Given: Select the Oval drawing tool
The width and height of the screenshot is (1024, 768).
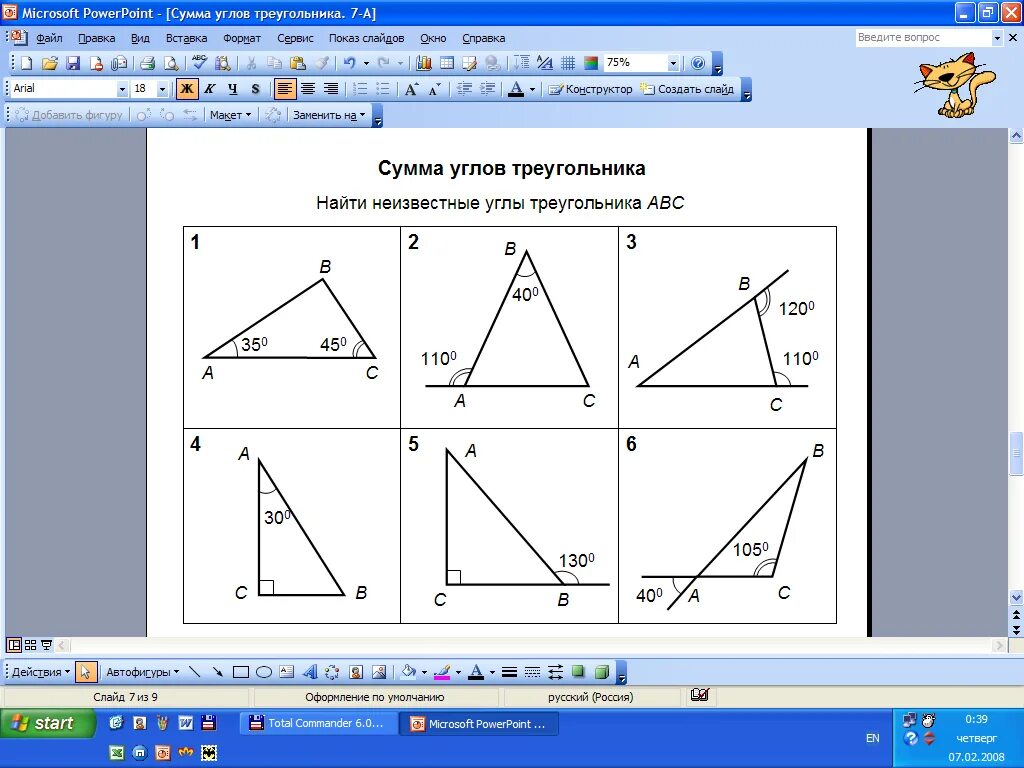Looking at the screenshot, I should click(x=263, y=671).
